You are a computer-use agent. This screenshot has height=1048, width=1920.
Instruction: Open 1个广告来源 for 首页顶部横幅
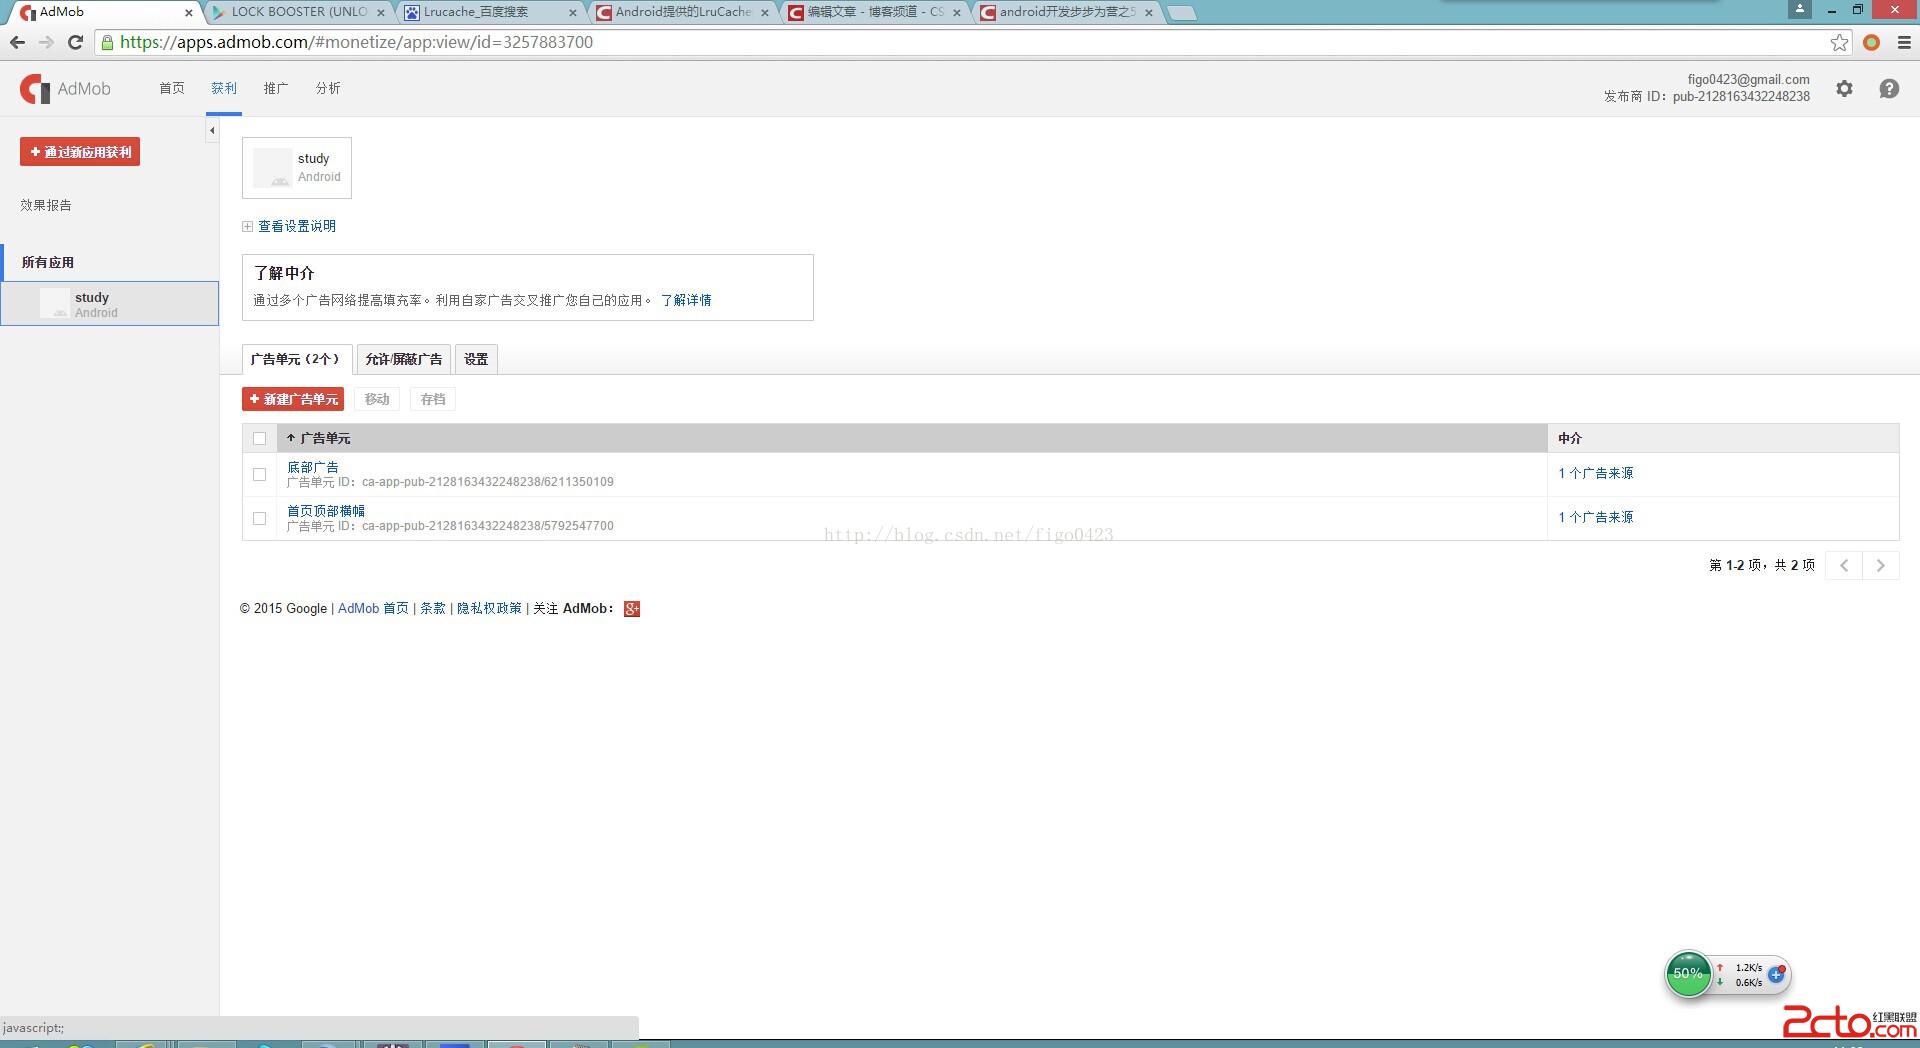tap(1596, 517)
